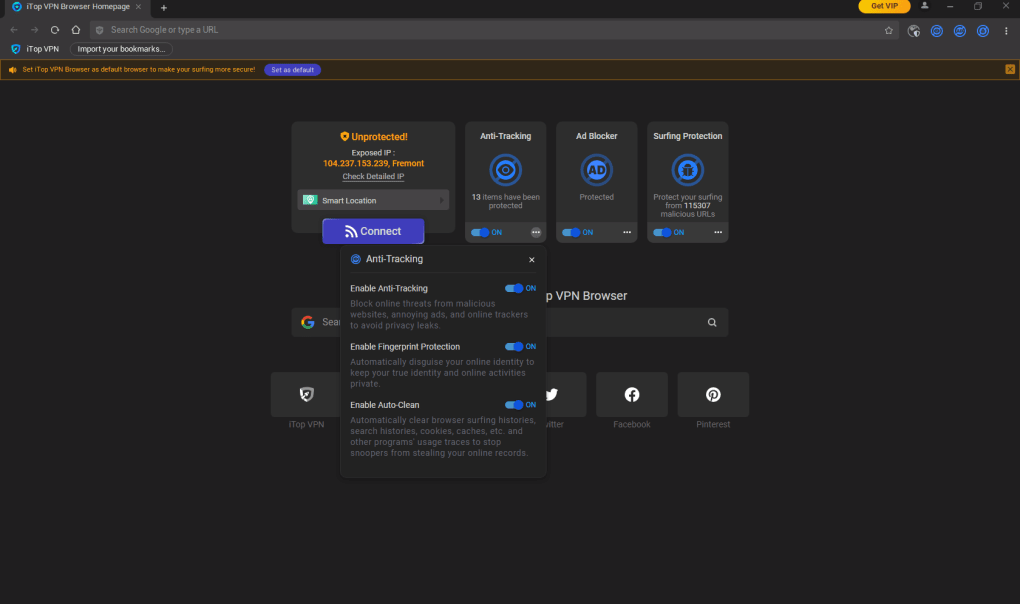Click the iTop VPN bookmark shield icon
This screenshot has height=604, width=1020.
tap(16, 49)
